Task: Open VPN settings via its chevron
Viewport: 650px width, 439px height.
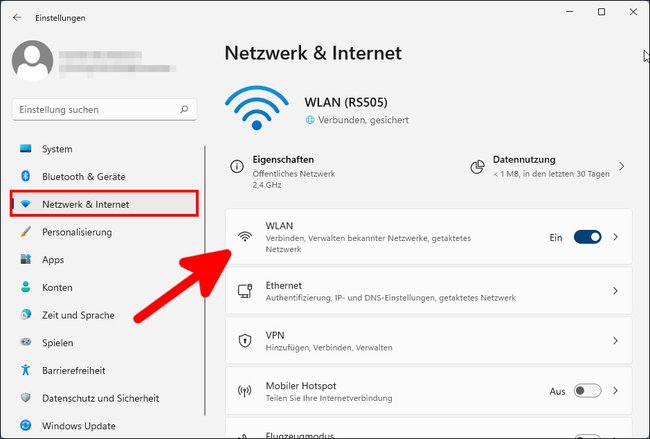Action: click(616, 341)
